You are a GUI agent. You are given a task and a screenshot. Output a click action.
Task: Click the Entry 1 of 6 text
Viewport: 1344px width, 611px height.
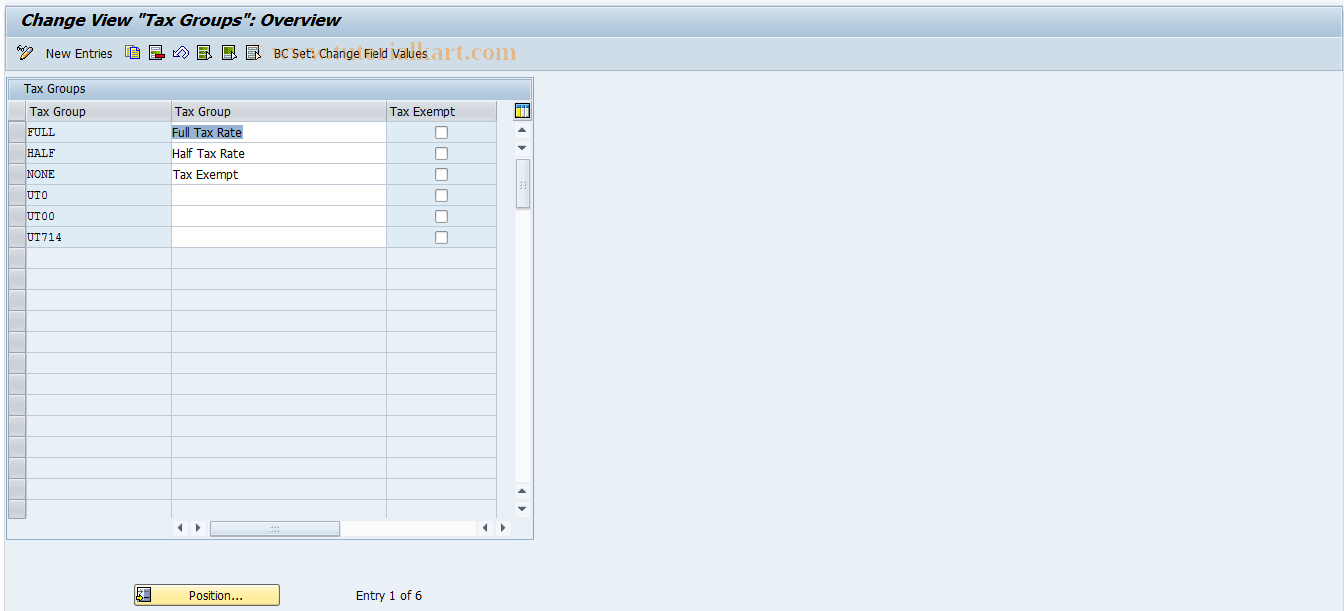(x=389, y=595)
